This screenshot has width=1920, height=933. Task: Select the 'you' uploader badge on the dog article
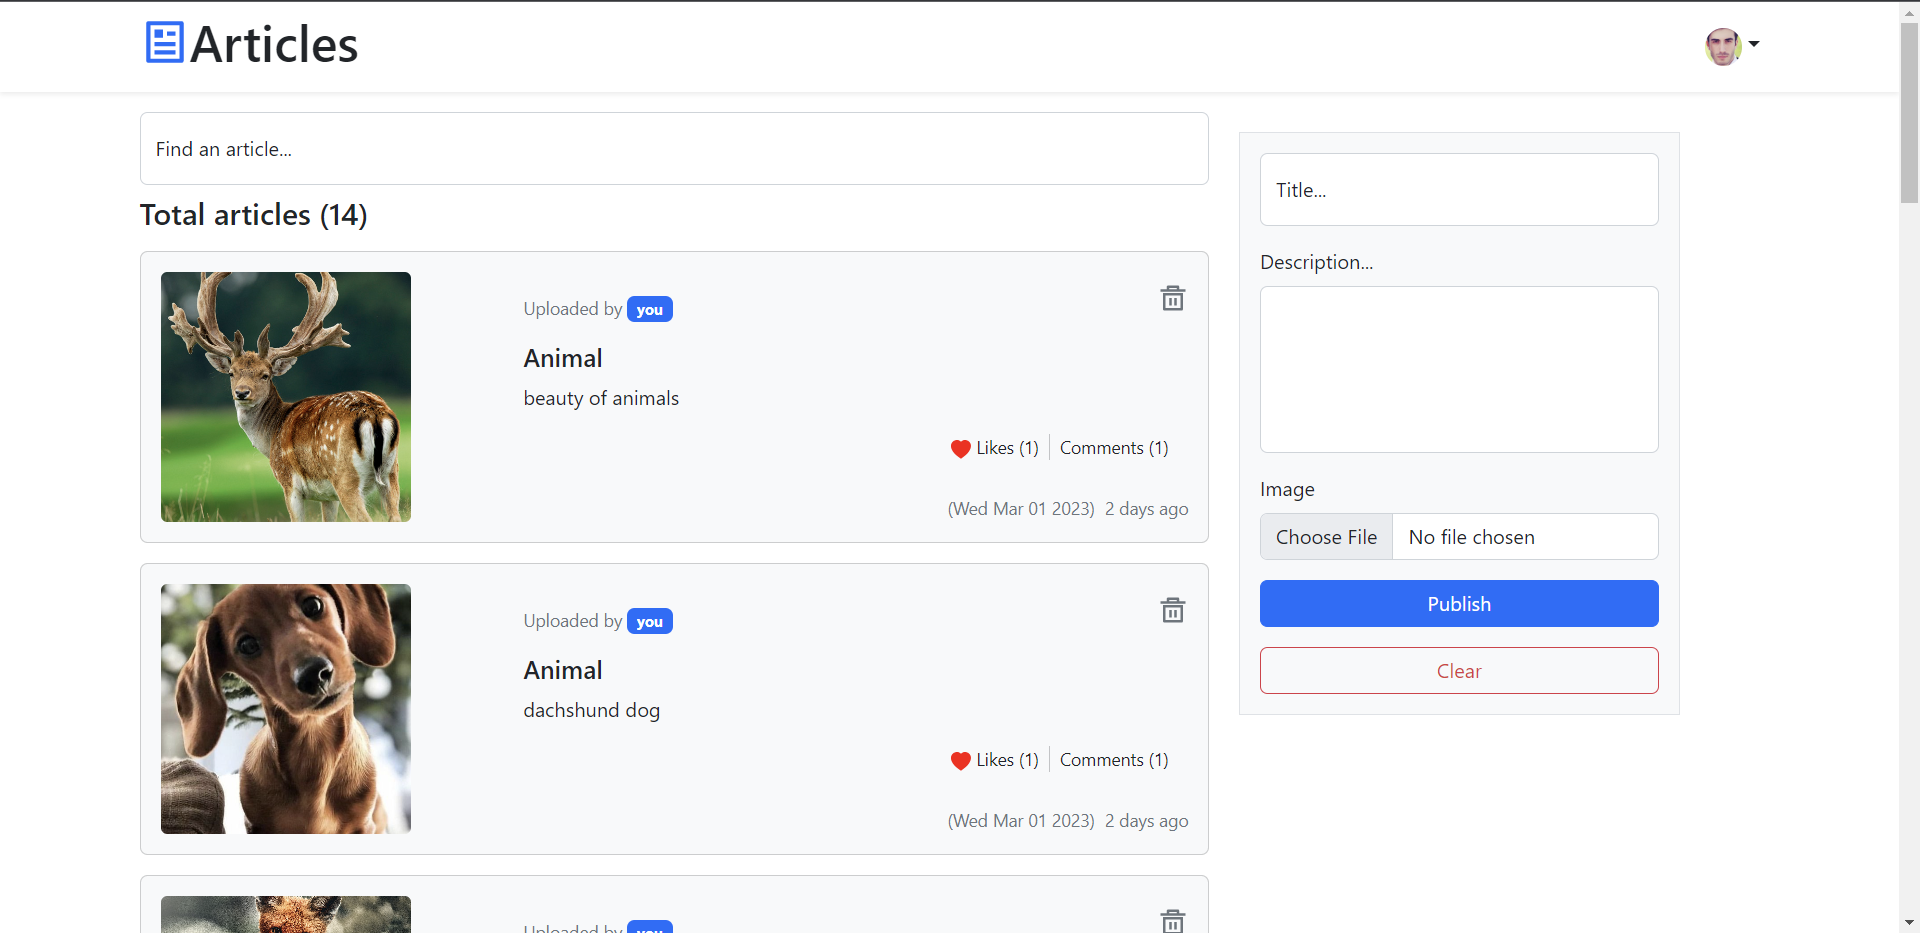coord(649,621)
